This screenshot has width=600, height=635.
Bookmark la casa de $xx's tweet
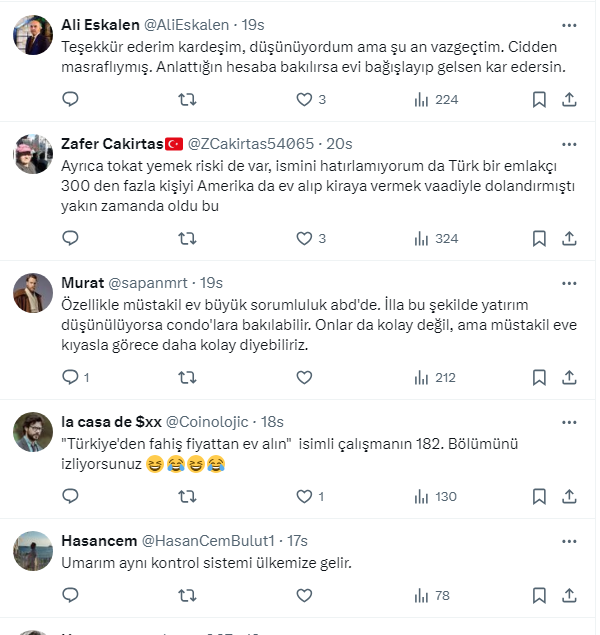click(538, 496)
